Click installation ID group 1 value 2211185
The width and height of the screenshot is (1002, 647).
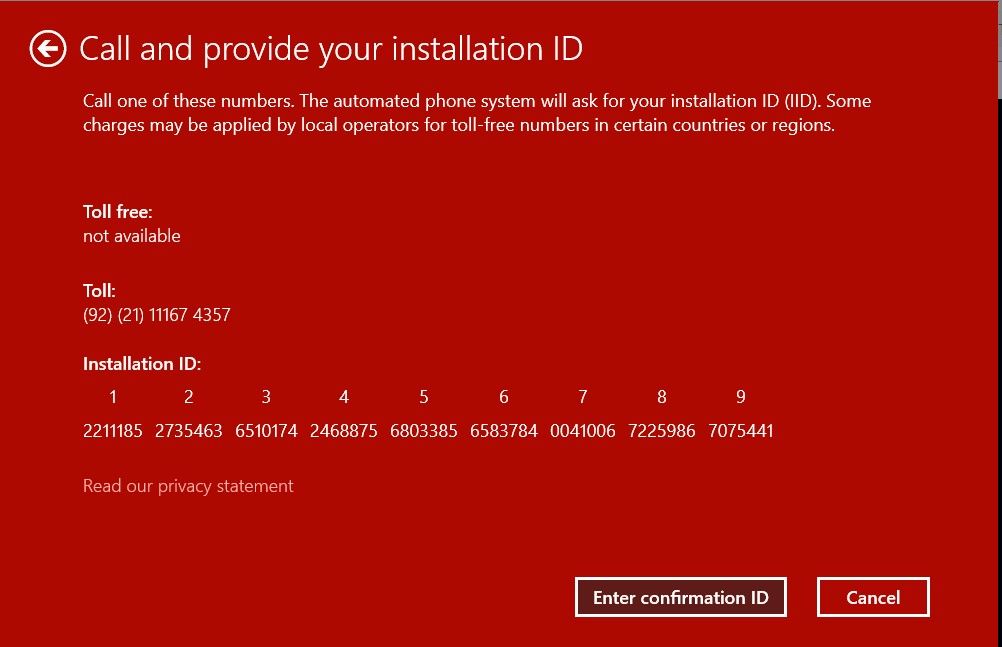[x=112, y=431]
